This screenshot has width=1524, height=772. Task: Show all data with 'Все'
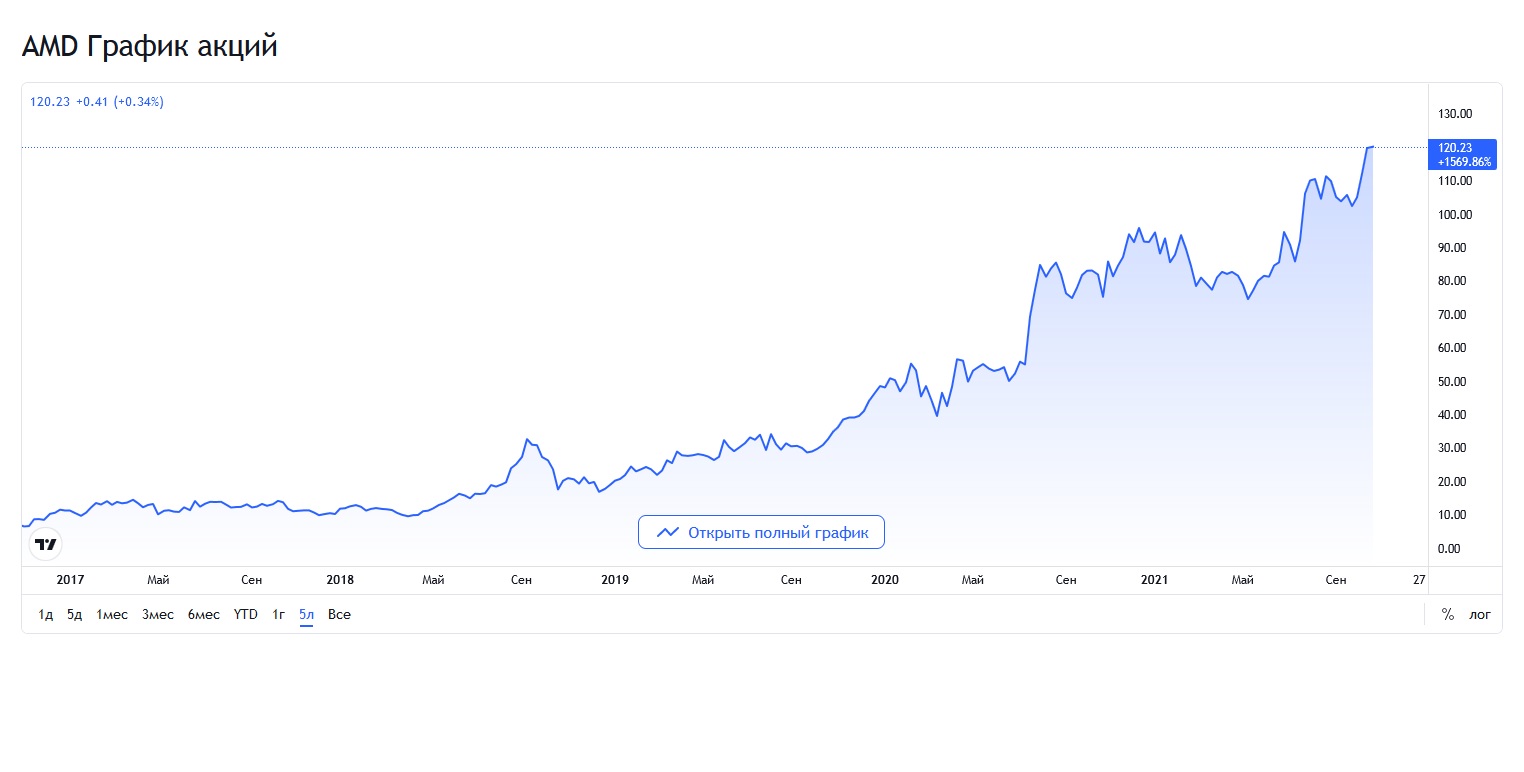click(339, 614)
